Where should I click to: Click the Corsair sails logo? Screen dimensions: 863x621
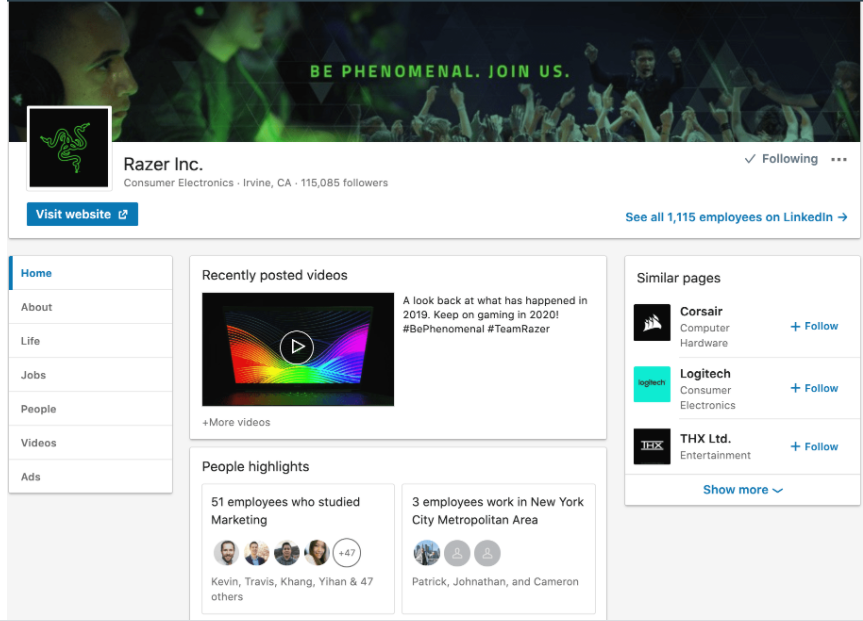(x=652, y=322)
